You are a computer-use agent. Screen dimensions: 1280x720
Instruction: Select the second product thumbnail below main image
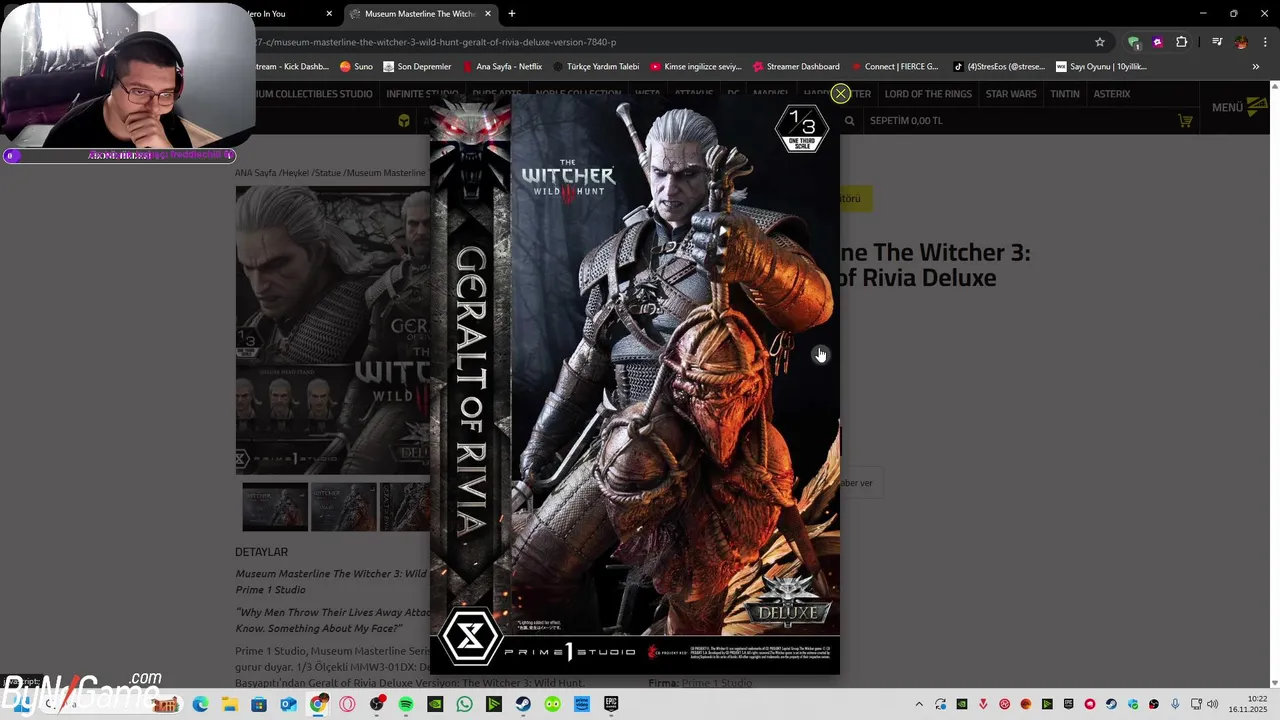click(343, 506)
